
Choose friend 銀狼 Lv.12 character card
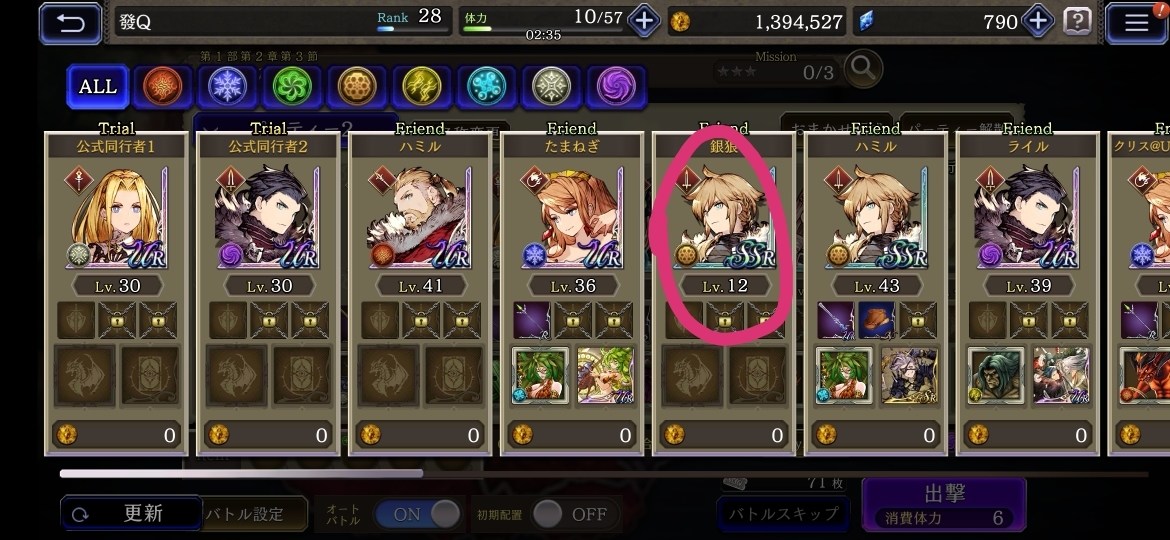[x=723, y=294]
